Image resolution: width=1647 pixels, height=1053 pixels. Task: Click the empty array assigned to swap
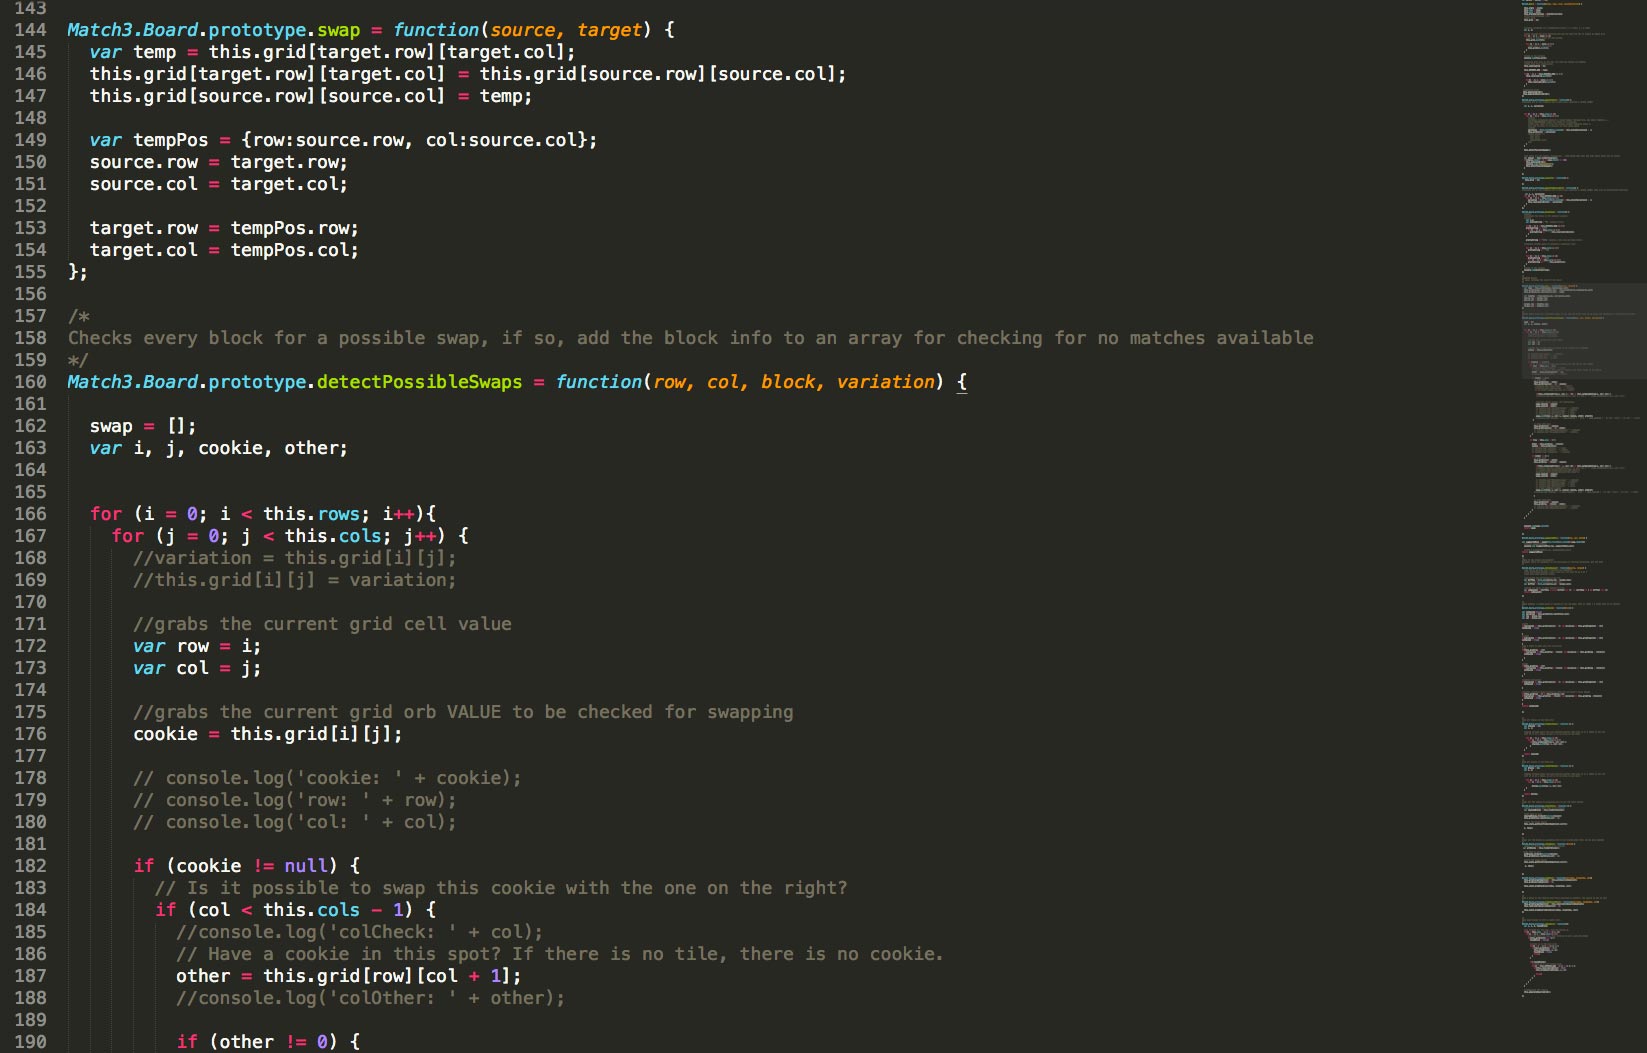[x=181, y=426]
